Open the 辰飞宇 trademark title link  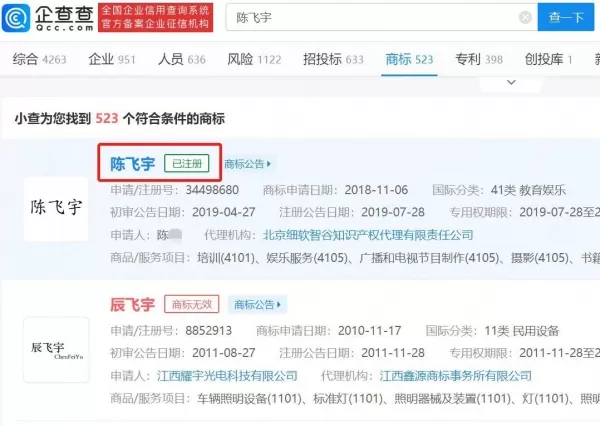point(132,305)
